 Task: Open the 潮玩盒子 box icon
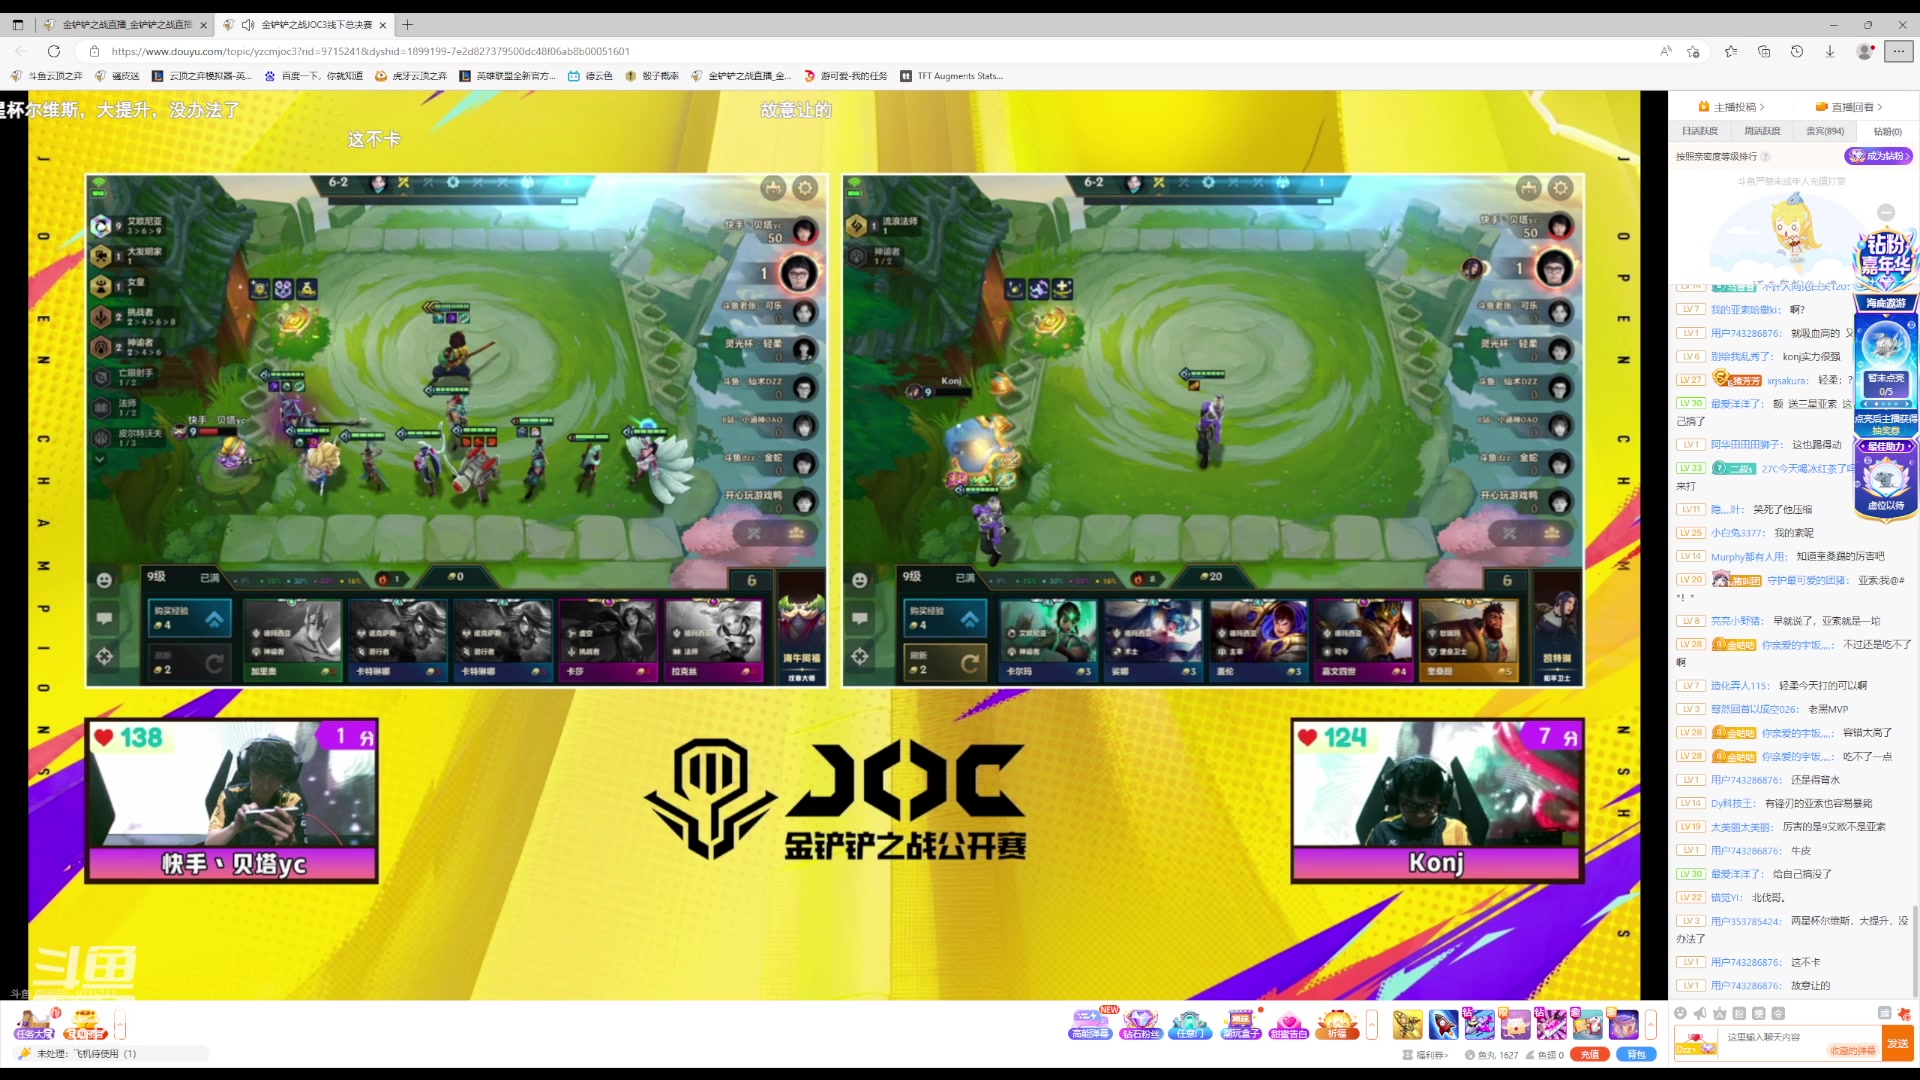pos(1240,1024)
